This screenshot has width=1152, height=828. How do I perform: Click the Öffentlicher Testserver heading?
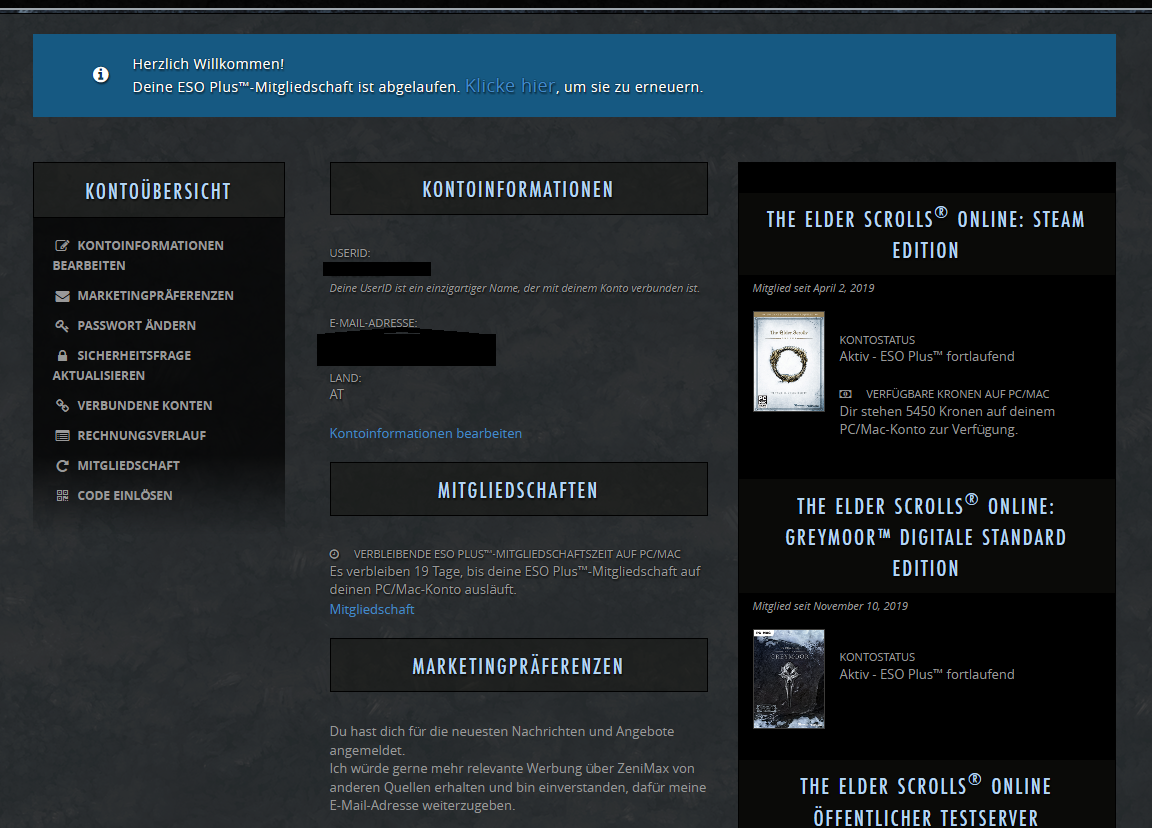926,801
